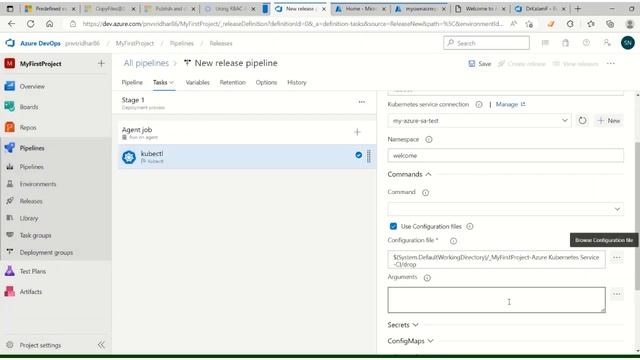Click the Namespace field containing welcome
The height and width of the screenshot is (360, 640).
pyautogui.click(x=505, y=156)
